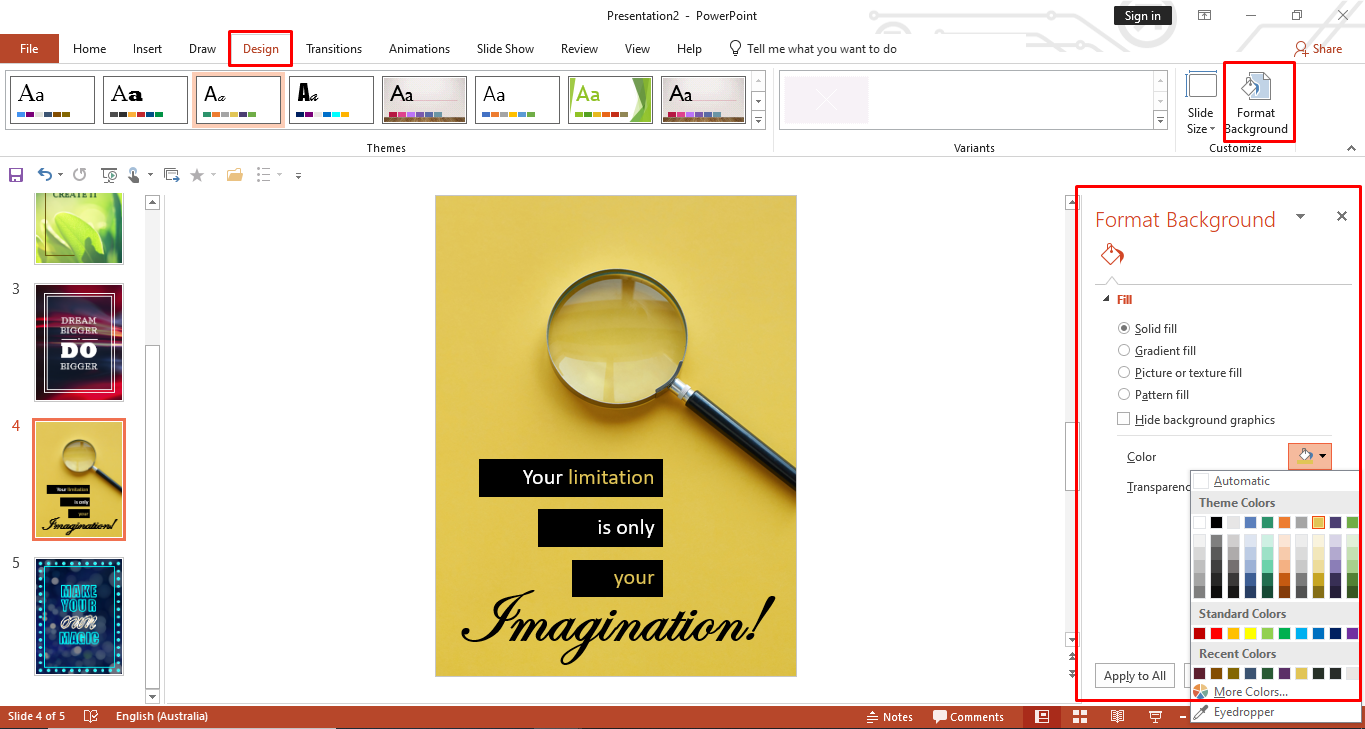Image resolution: width=1365 pixels, height=729 pixels.
Task: Click the Apply to All button
Action: (x=1134, y=675)
